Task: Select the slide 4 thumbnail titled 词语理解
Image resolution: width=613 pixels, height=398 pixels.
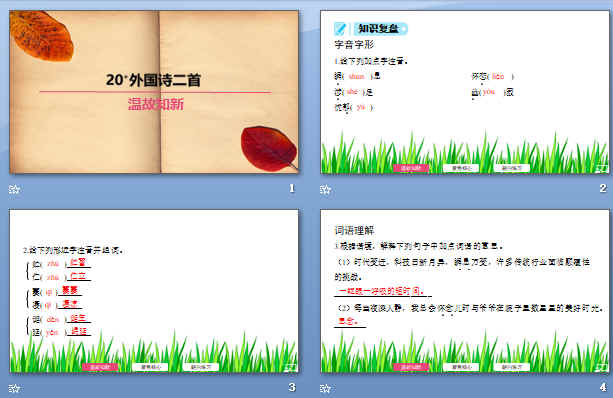Action: (x=465, y=291)
